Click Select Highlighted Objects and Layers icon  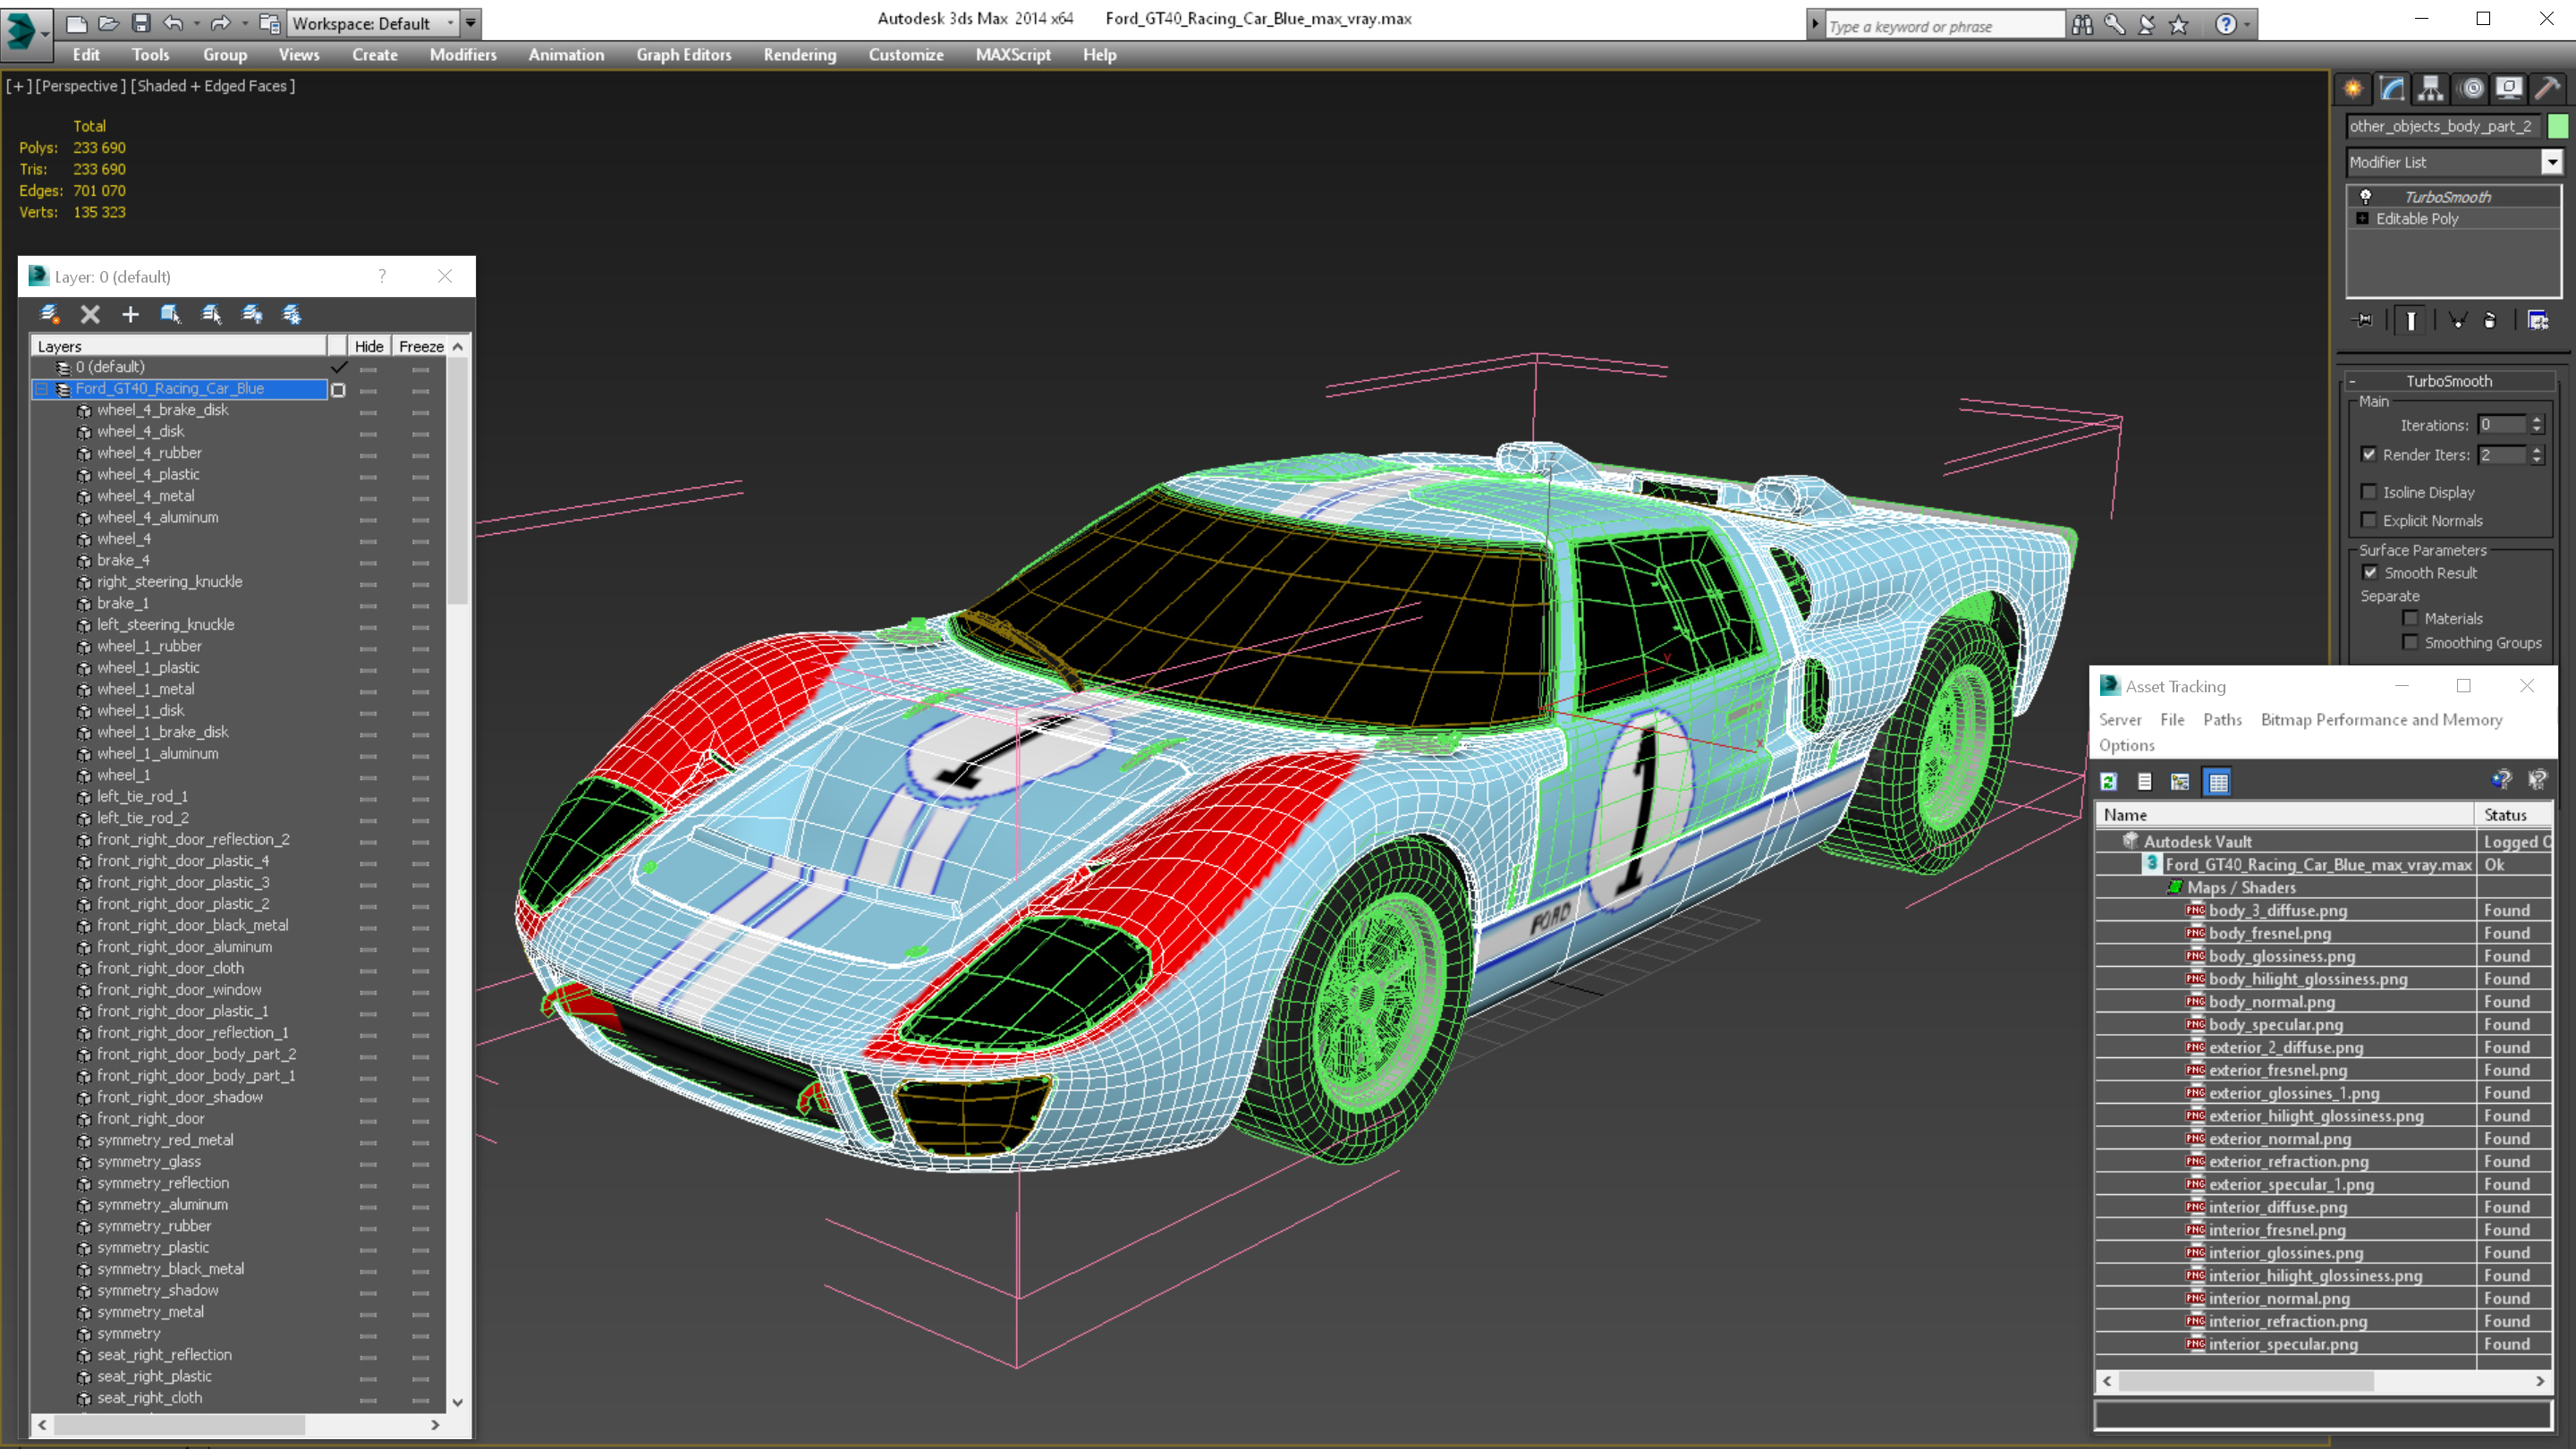click(x=170, y=314)
